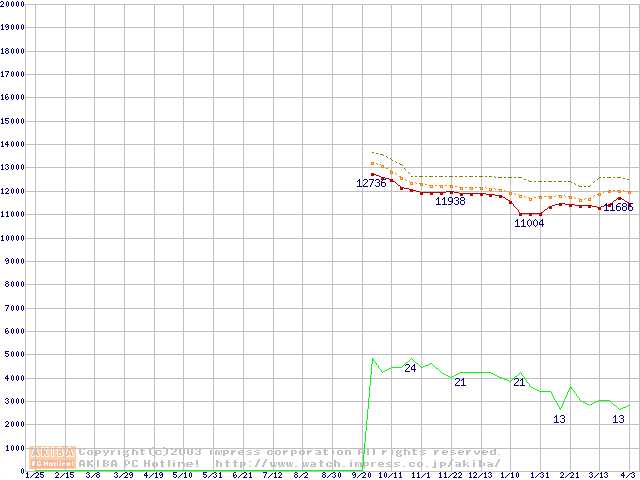This screenshot has width=640, height=480.
Task: Click the 14000 y-axis label
Action: pos(13,145)
